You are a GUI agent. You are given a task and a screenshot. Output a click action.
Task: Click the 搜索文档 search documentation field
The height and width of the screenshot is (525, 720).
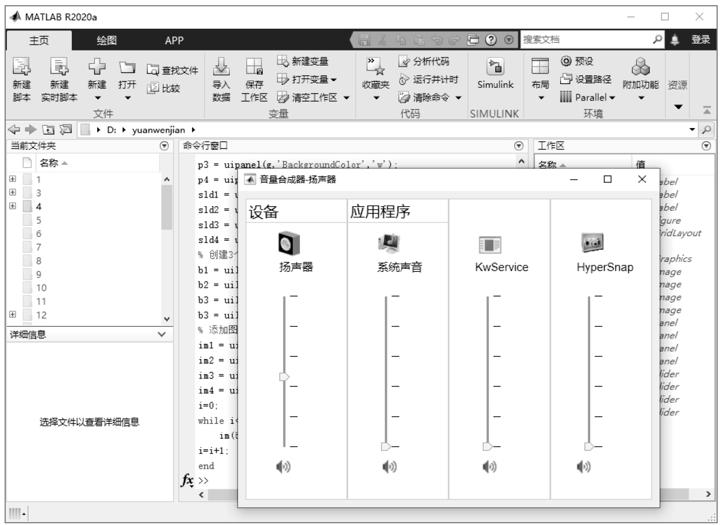point(587,40)
